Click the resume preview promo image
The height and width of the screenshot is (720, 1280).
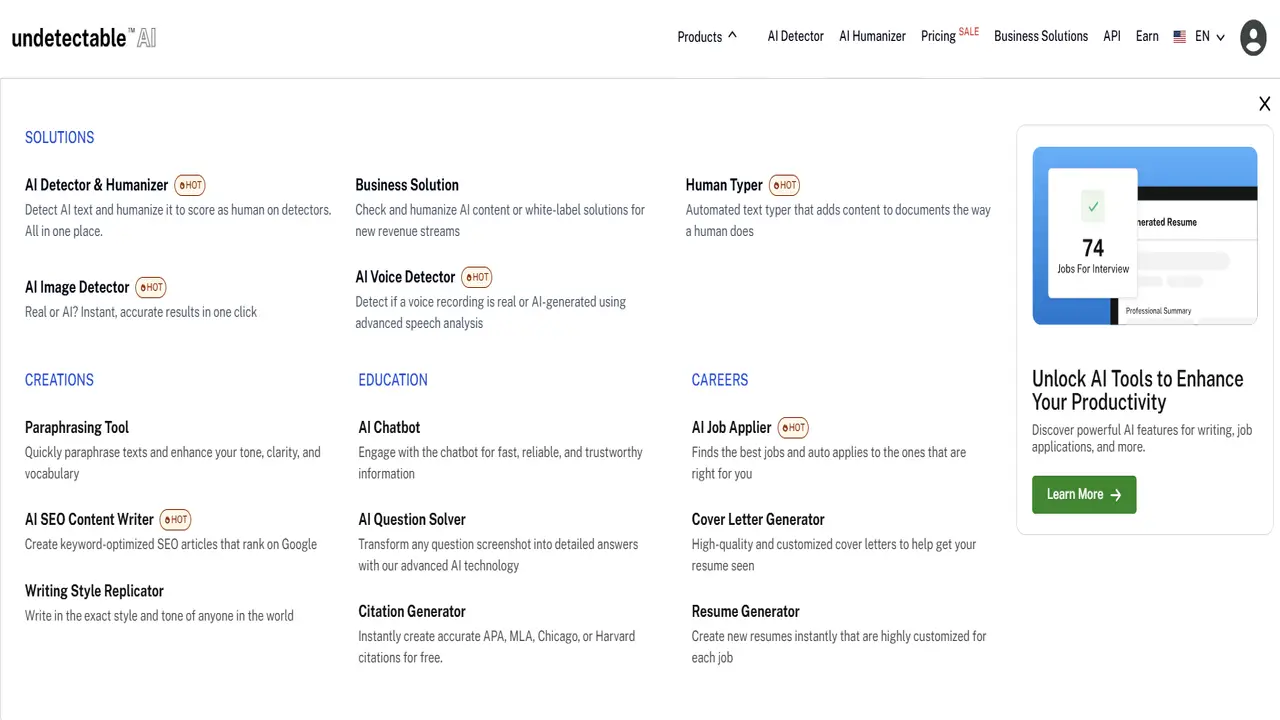click(x=1145, y=236)
